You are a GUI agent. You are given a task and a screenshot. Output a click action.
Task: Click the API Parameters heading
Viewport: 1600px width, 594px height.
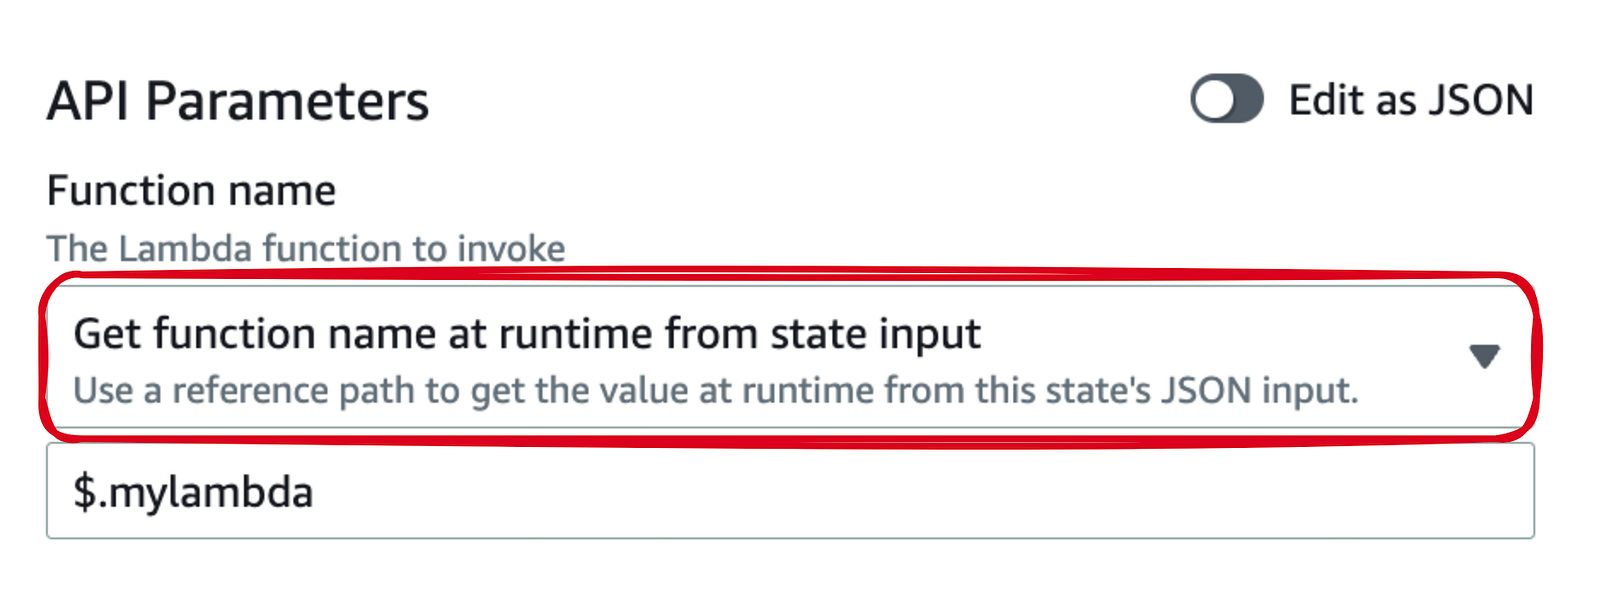click(238, 101)
